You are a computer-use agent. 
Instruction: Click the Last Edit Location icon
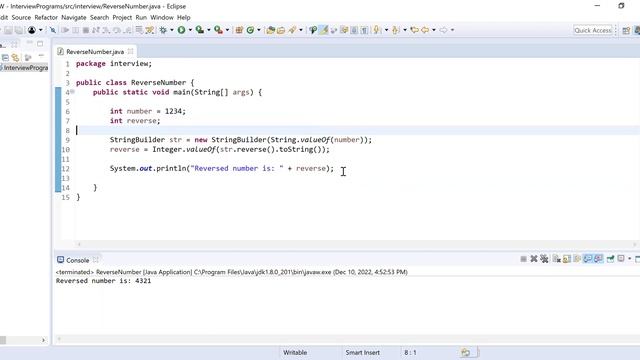pyautogui.click(x=414, y=30)
